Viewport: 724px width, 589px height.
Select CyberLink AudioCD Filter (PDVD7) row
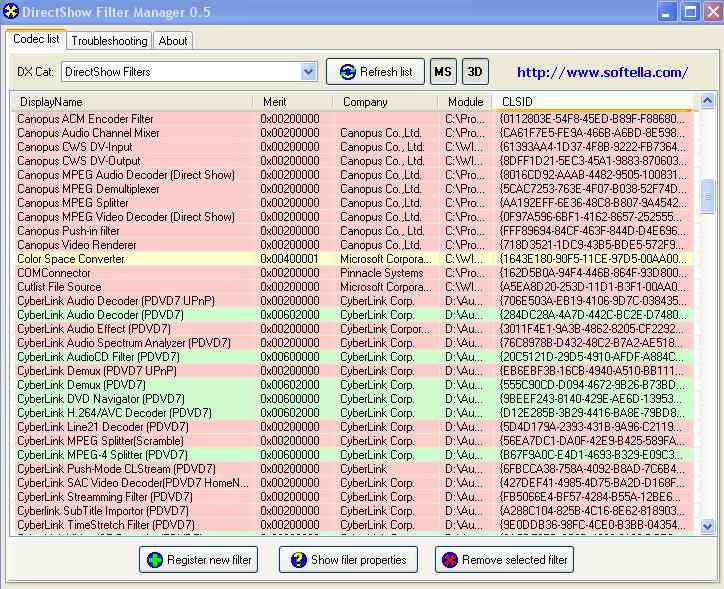click(352, 357)
